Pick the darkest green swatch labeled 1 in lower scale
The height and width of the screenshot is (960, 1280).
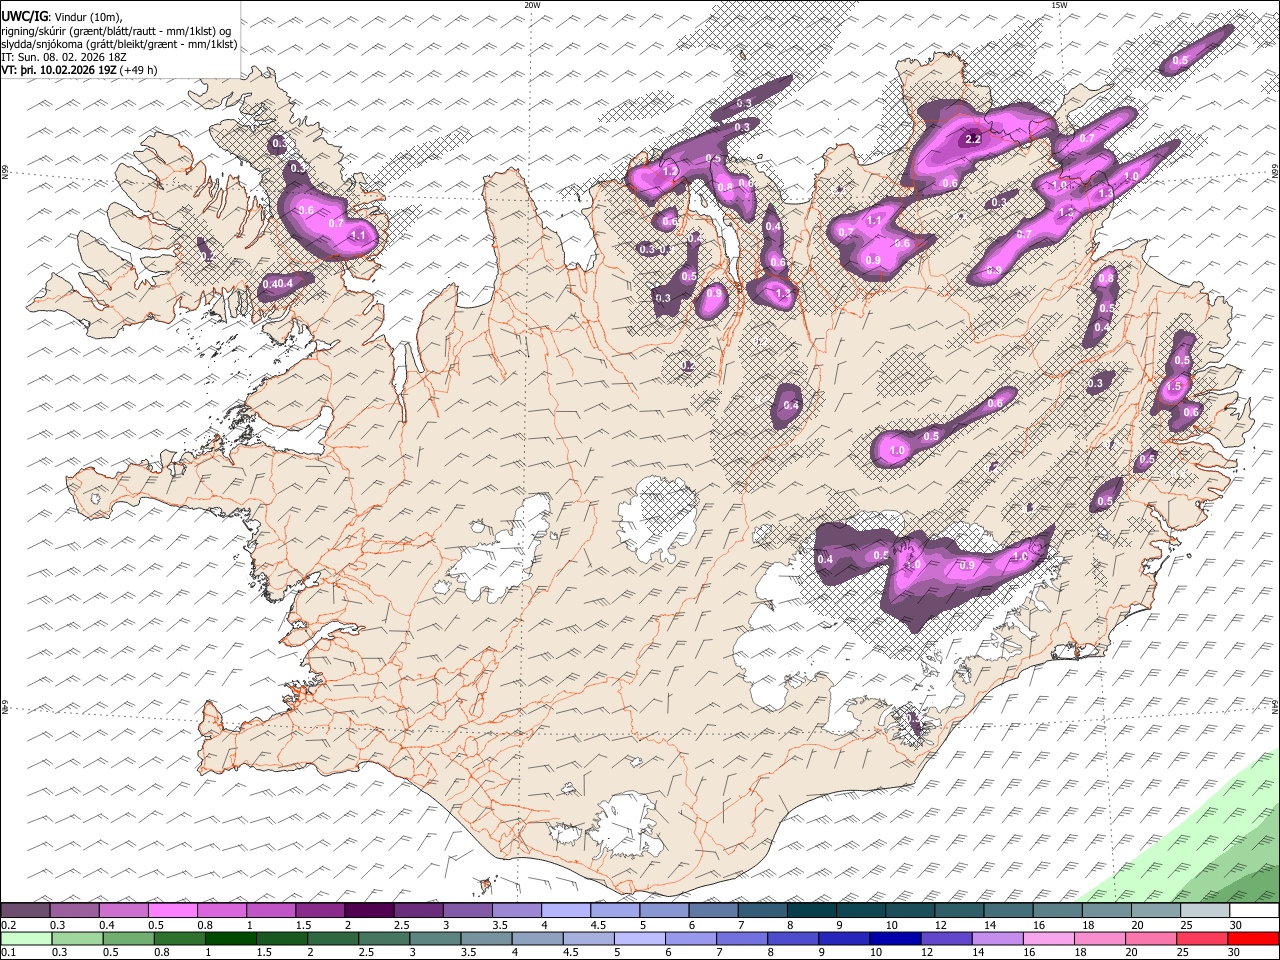[x=231, y=938]
